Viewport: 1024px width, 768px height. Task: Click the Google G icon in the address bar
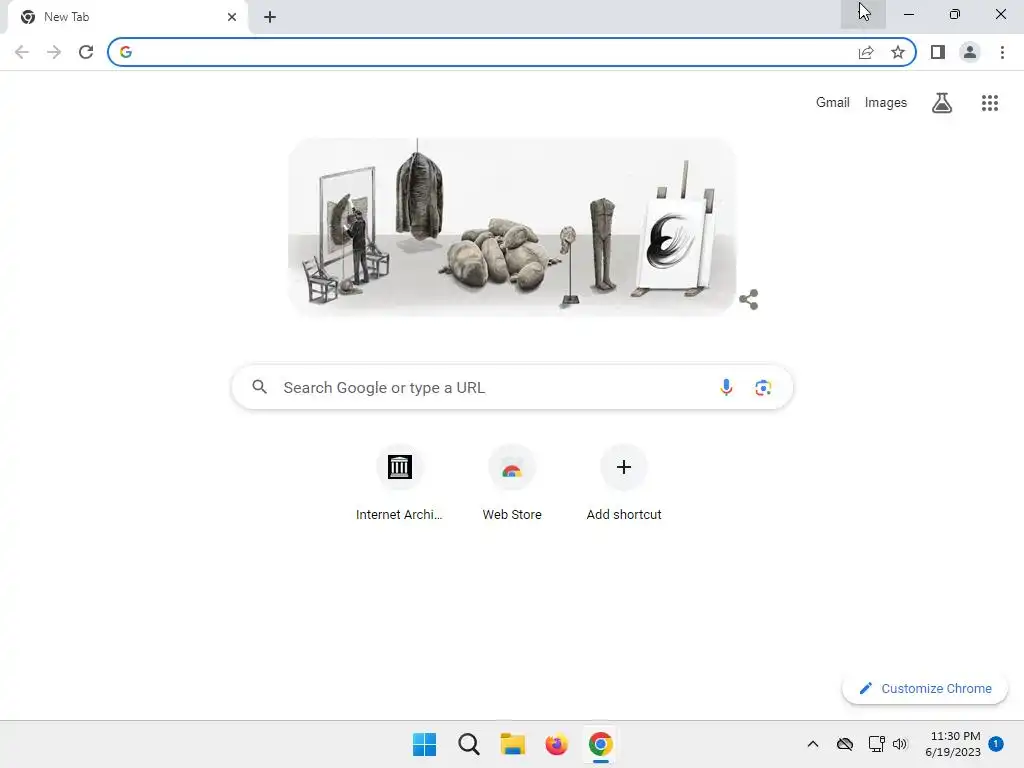[x=126, y=52]
